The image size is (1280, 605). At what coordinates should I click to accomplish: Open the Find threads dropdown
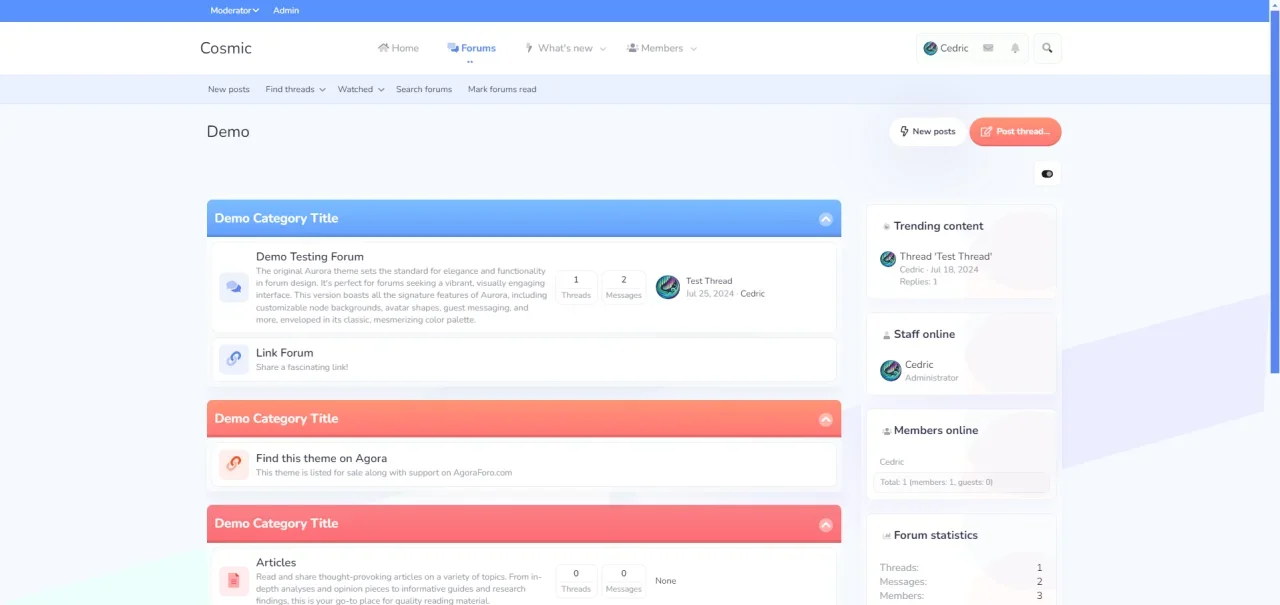tap(295, 89)
